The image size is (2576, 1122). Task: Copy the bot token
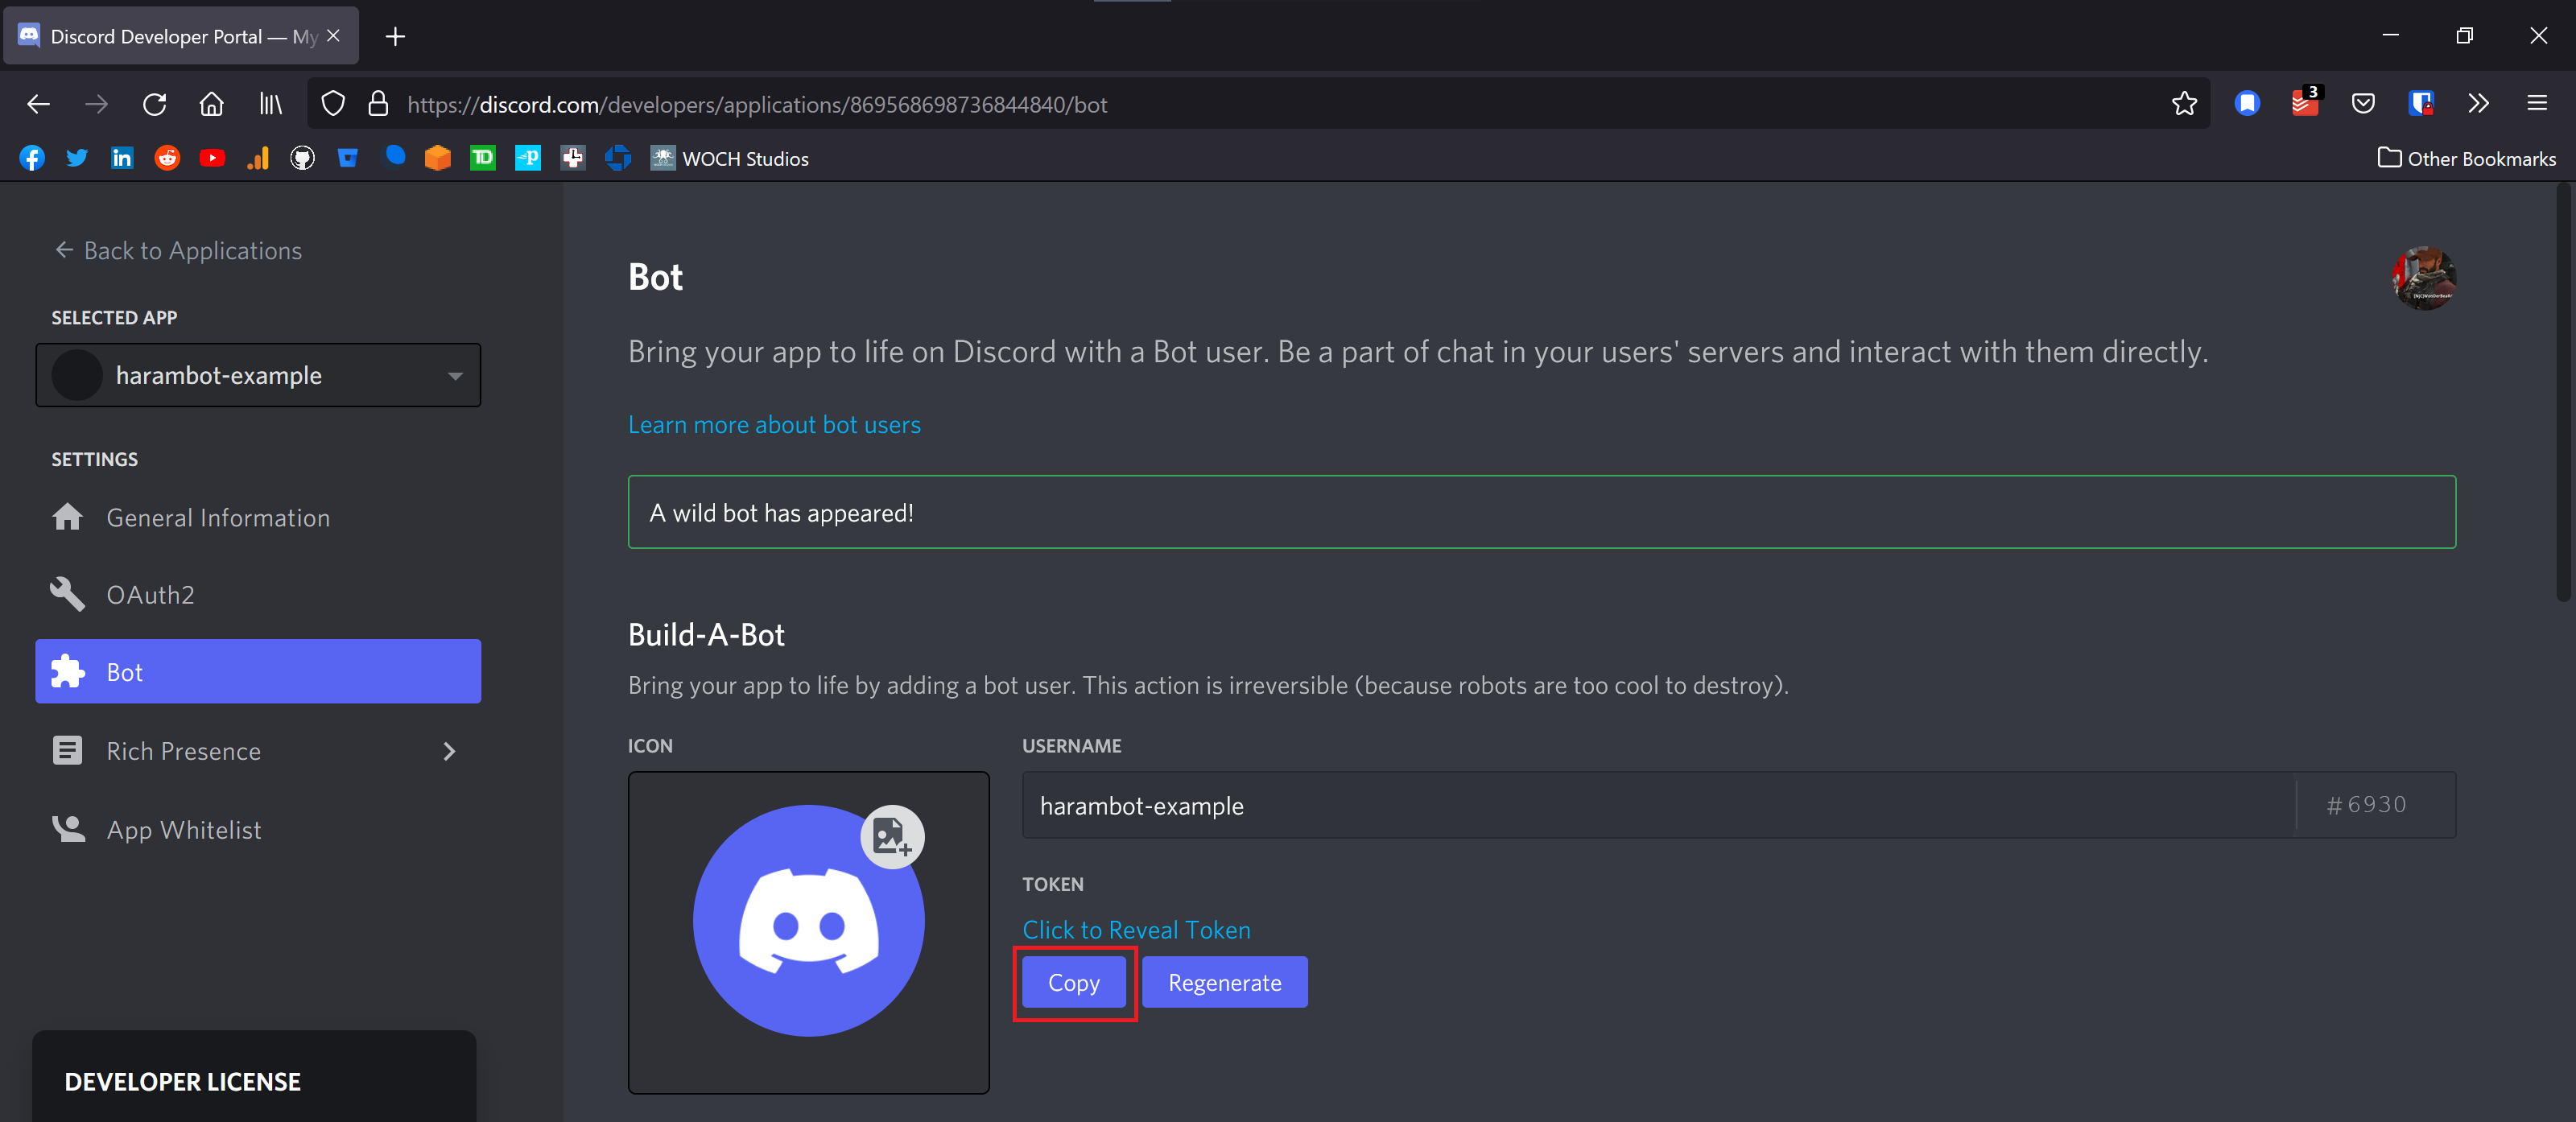(1073, 983)
